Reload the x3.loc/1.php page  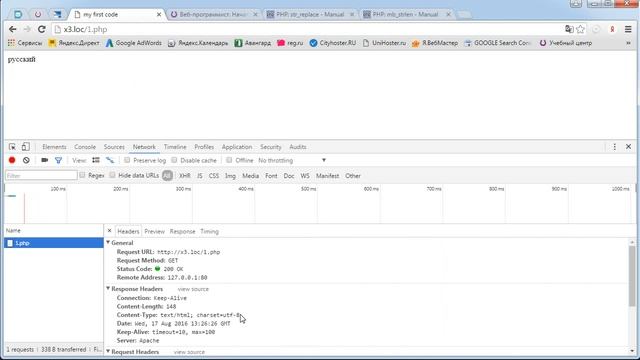42,29
